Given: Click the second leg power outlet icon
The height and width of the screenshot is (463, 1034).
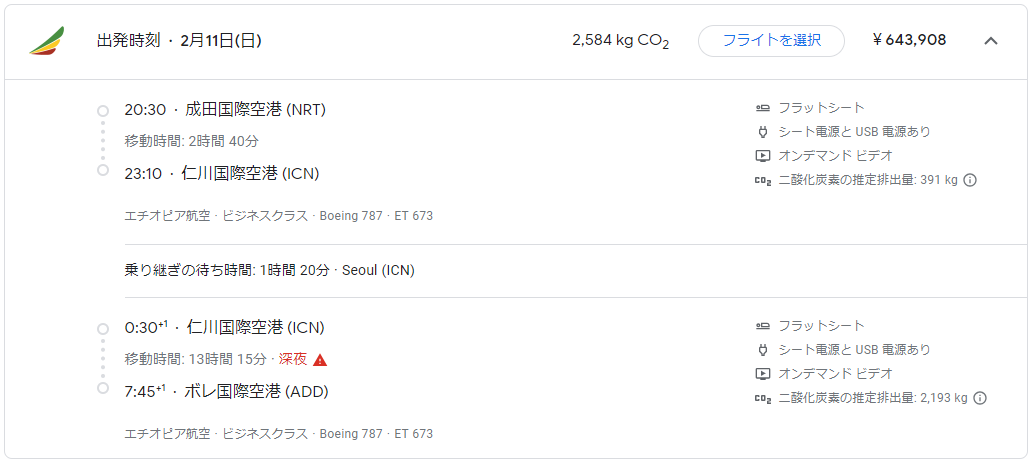Looking at the screenshot, I should coord(763,350).
